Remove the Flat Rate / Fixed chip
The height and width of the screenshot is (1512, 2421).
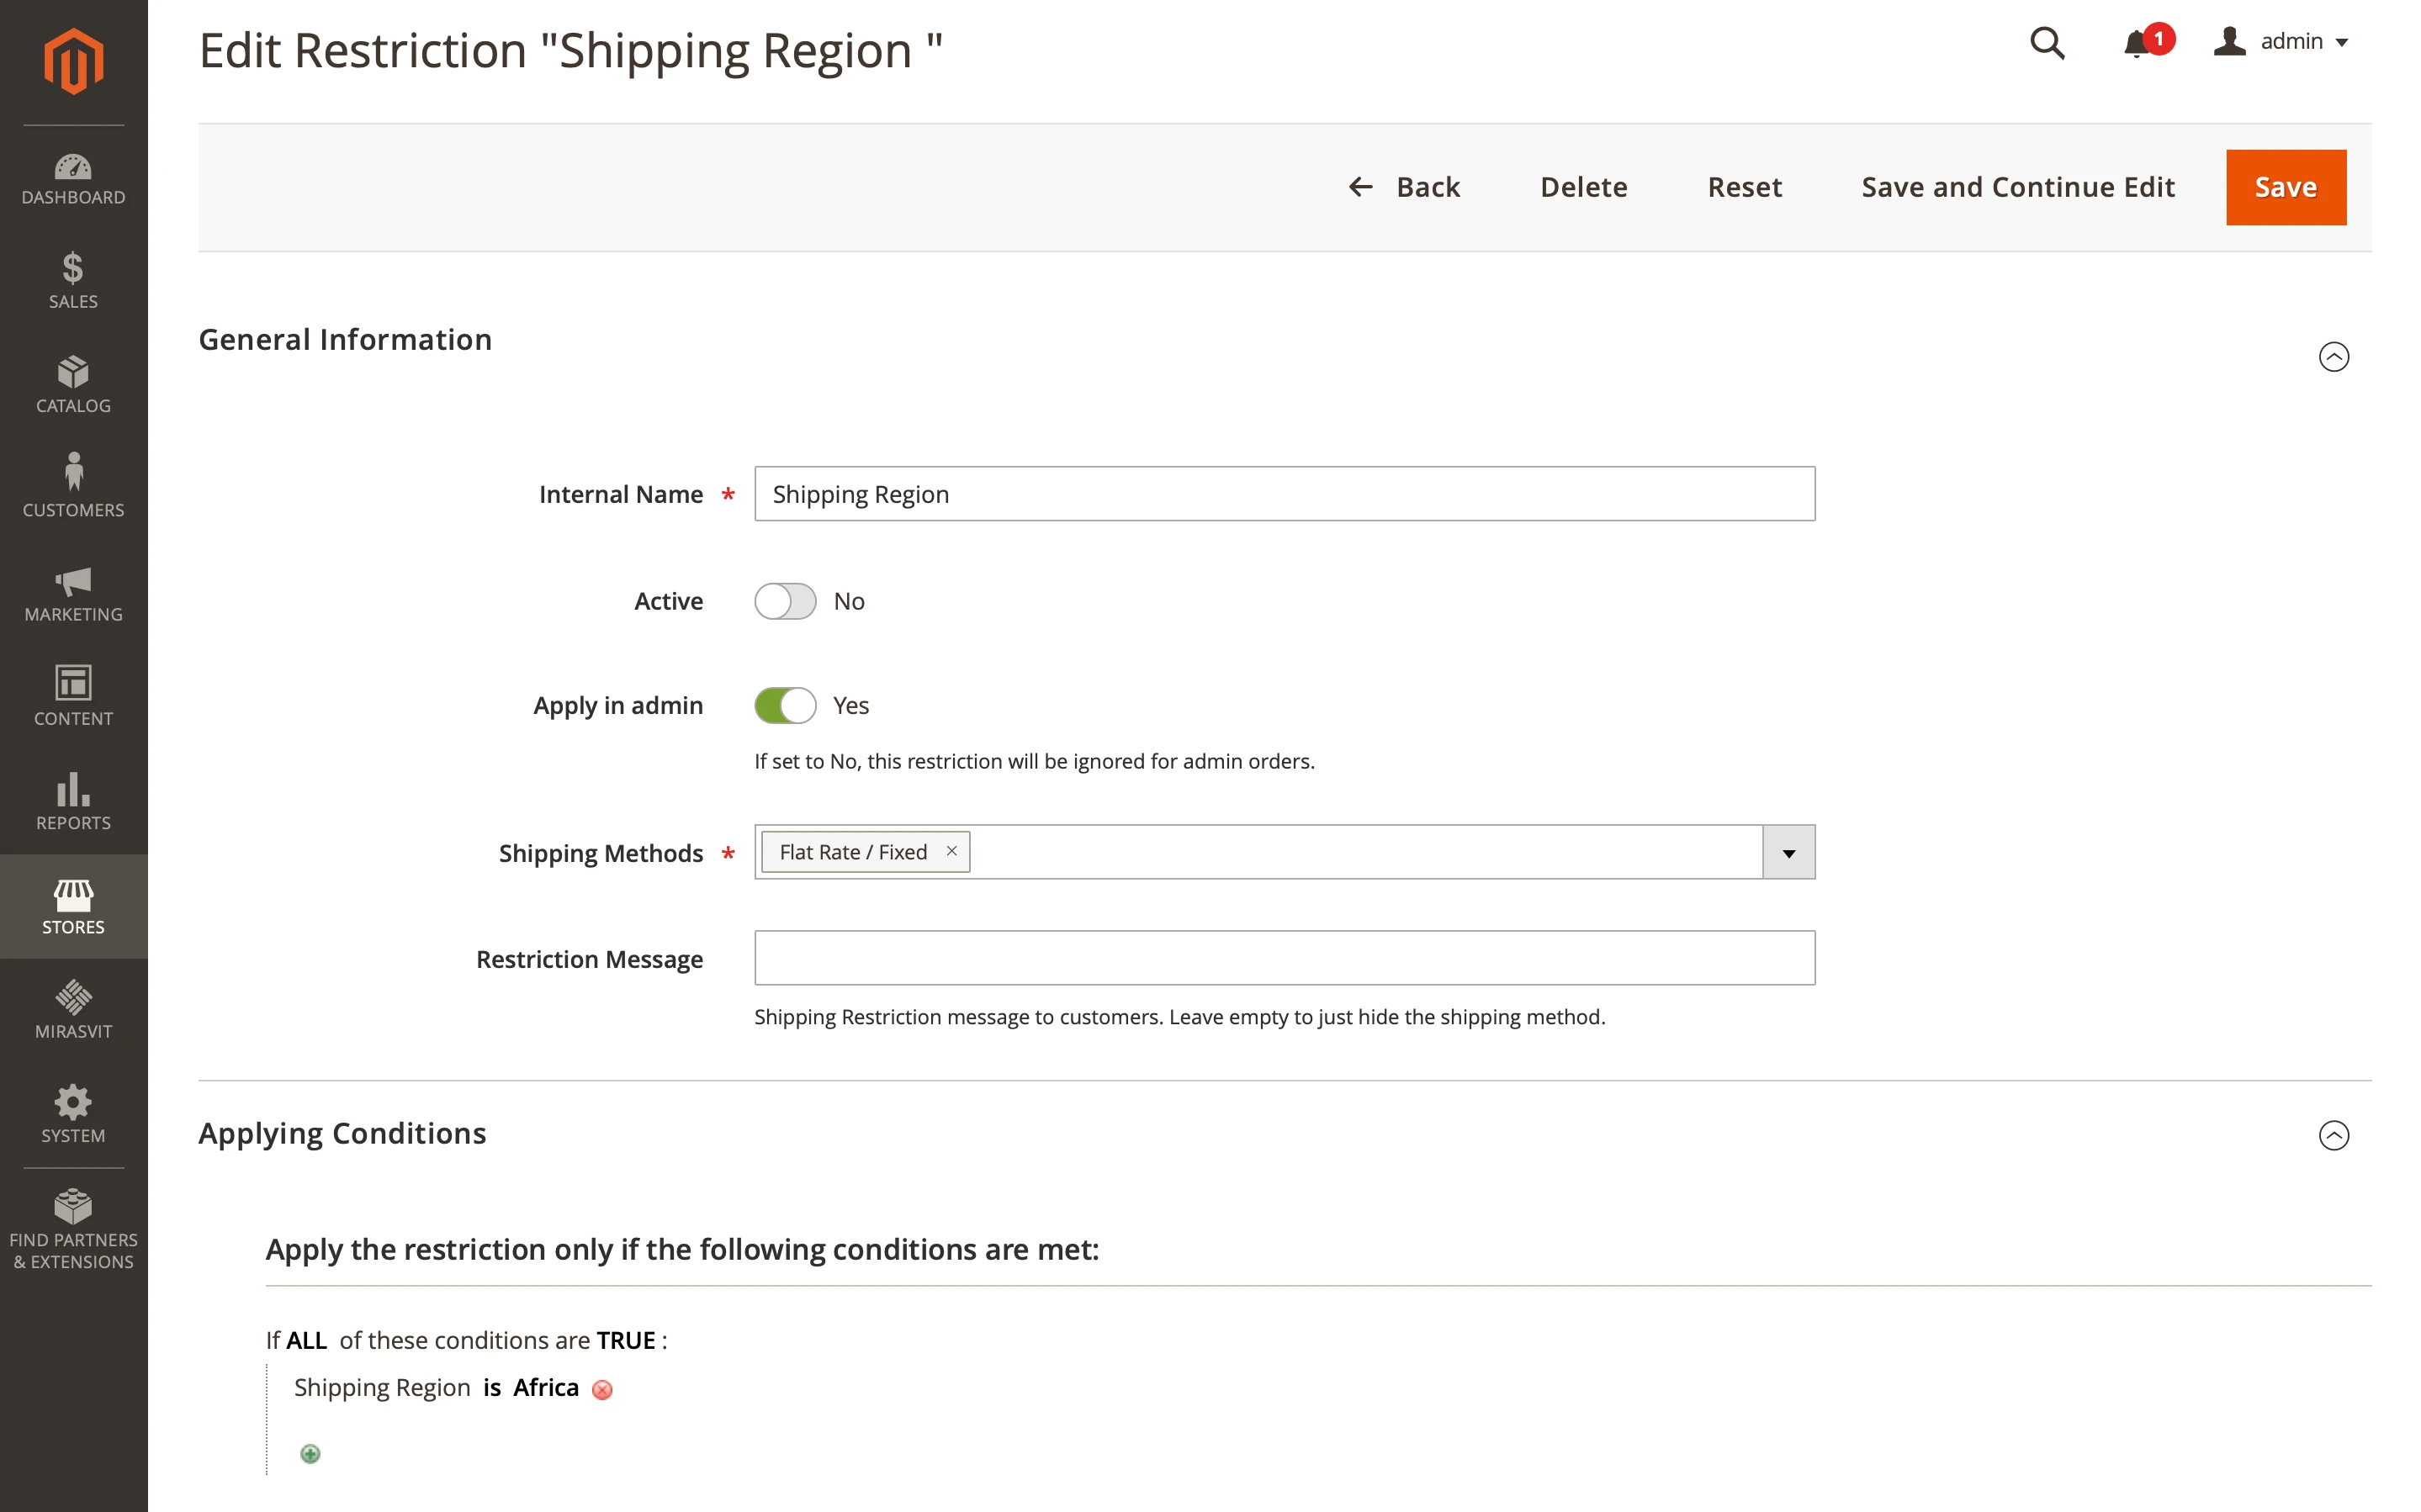pyautogui.click(x=950, y=851)
